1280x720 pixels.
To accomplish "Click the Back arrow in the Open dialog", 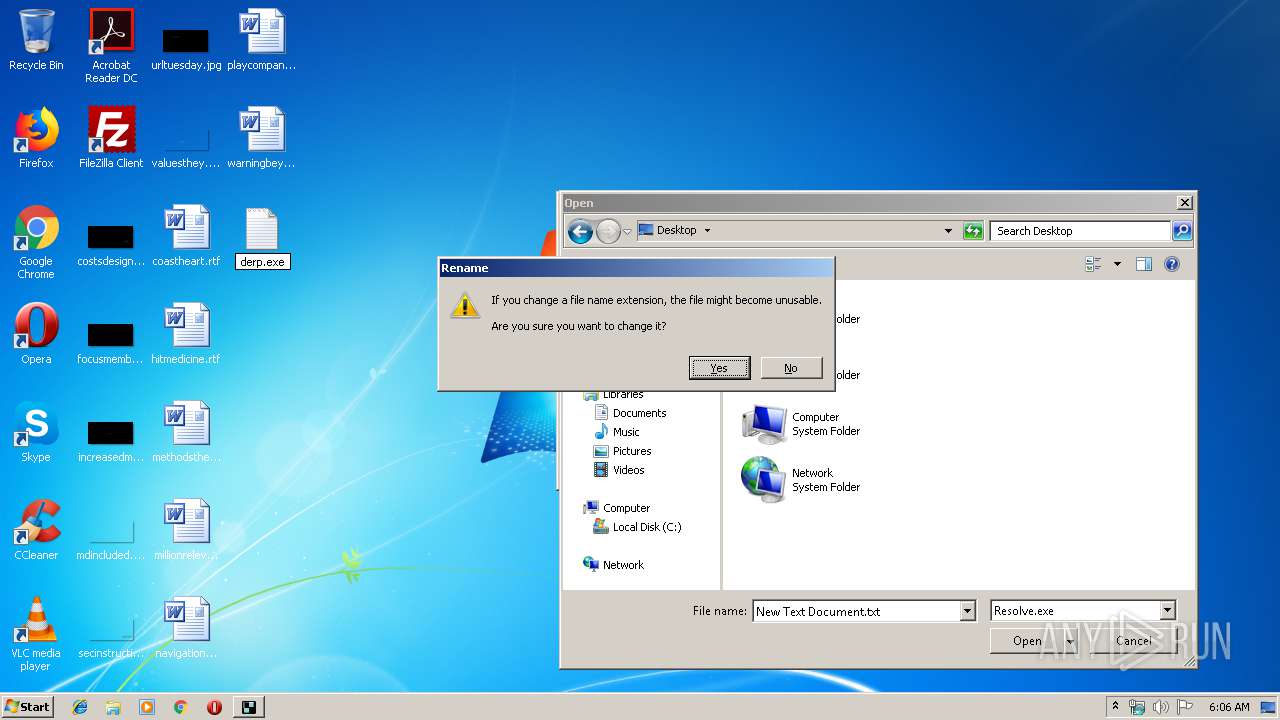I will coord(580,231).
